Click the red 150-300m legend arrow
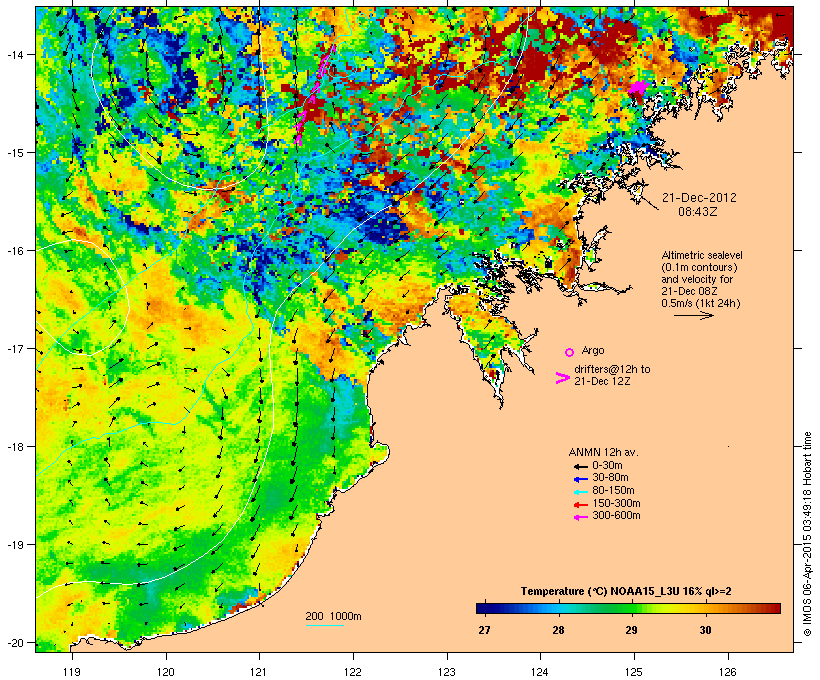This screenshot has height=680, width=820. (581, 505)
